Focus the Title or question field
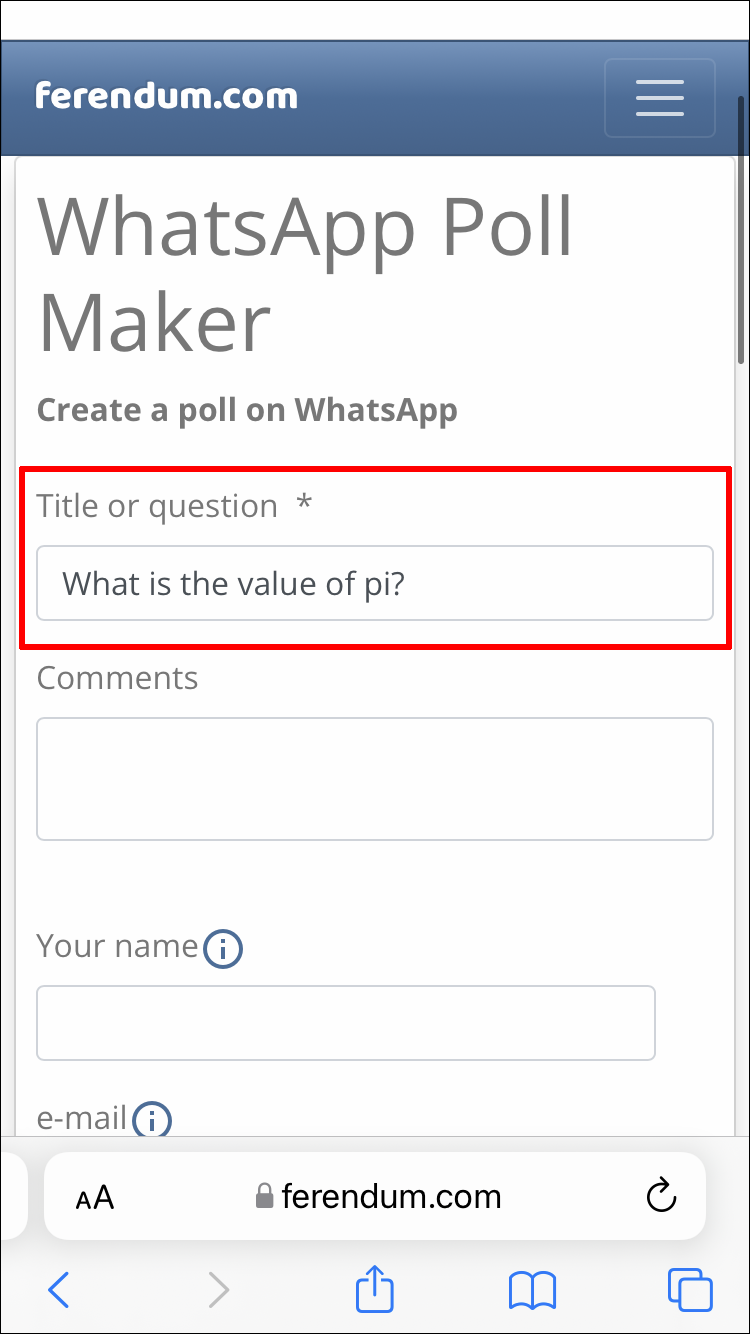This screenshot has width=750, height=1334. click(375, 583)
